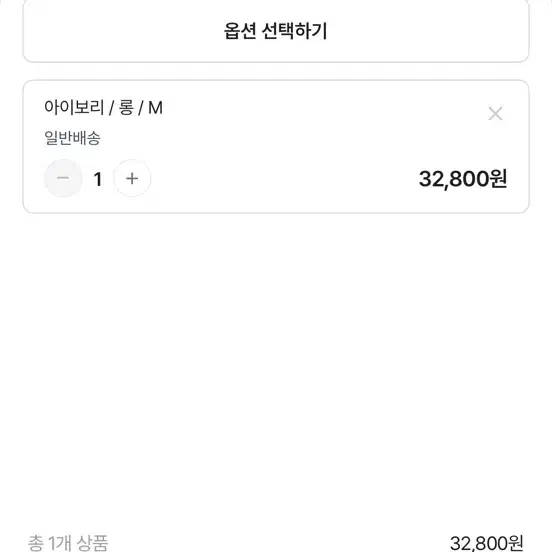Viewport: 552px width, 552px height.
Task: Click the 일반배송 delivery type text
Action: point(72,138)
